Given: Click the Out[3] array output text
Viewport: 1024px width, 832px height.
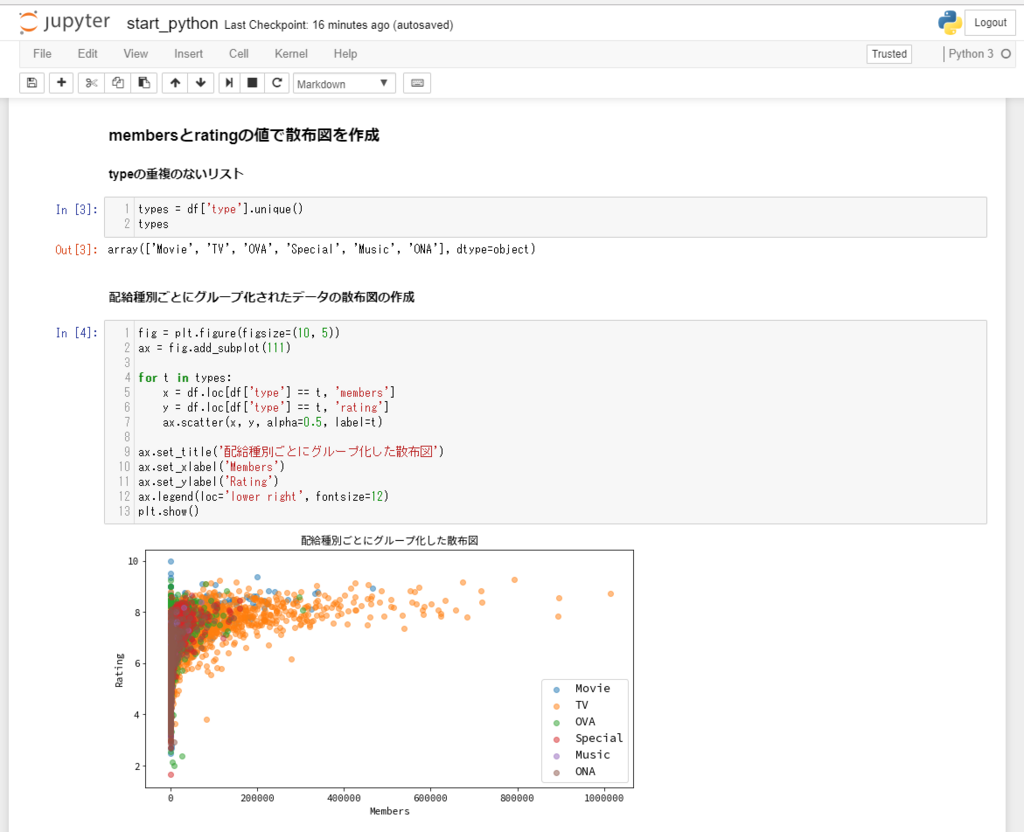Looking at the screenshot, I should coord(321,249).
